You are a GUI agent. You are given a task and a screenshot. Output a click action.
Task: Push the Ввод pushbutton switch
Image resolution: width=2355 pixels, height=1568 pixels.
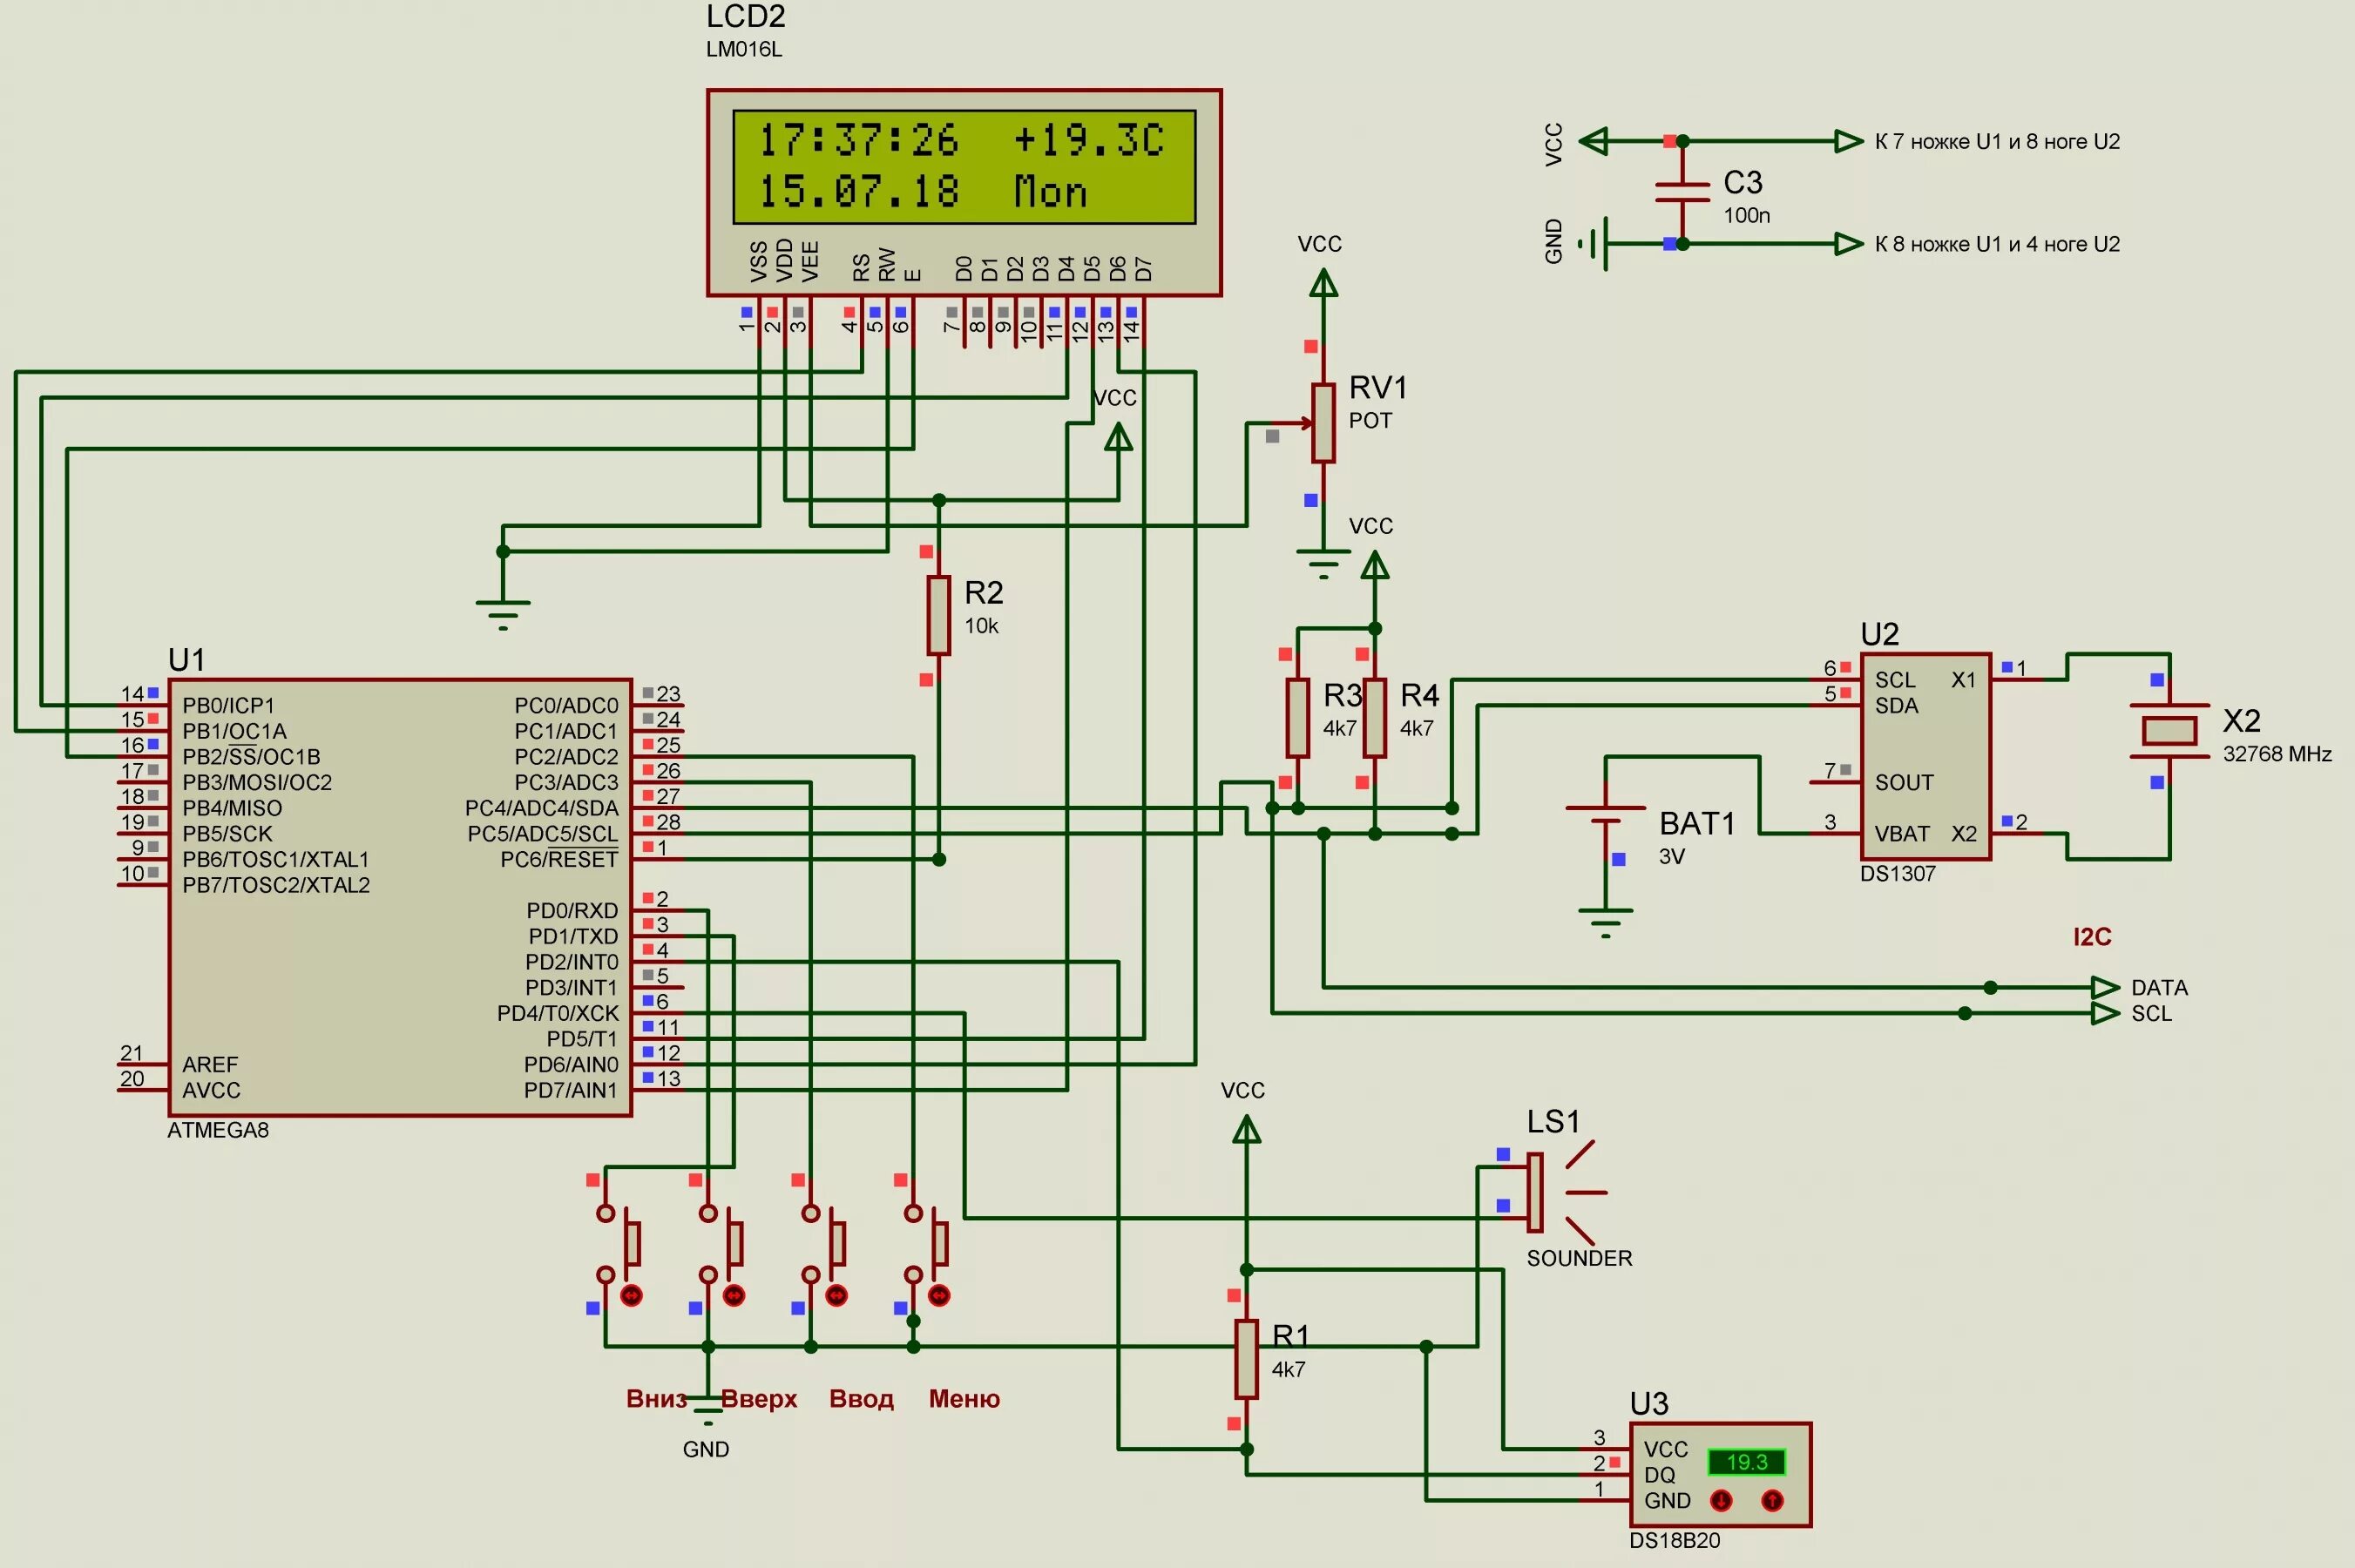tap(823, 1243)
